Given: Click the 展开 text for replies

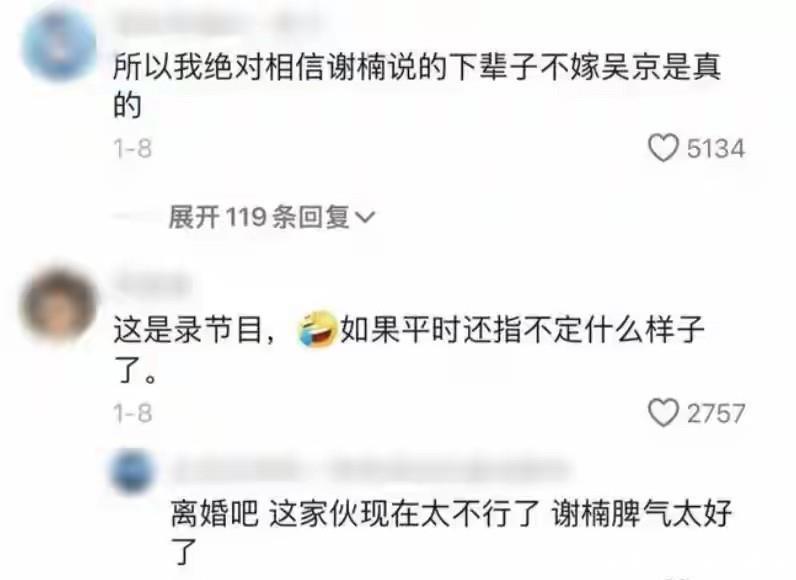Looking at the screenshot, I should coord(194,217).
